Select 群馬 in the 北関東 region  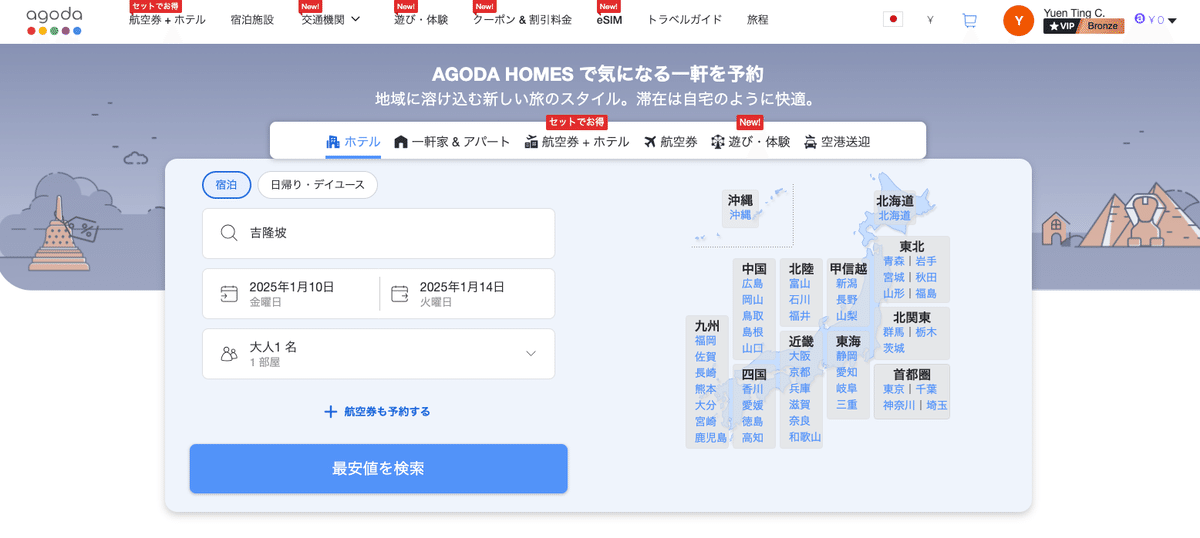pyautogui.click(x=894, y=332)
